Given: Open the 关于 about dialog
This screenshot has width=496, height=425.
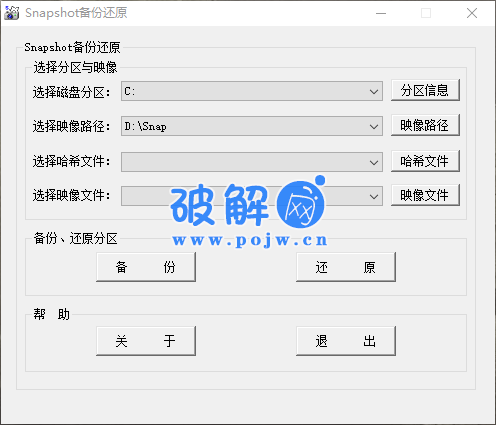Looking at the screenshot, I should click(146, 341).
